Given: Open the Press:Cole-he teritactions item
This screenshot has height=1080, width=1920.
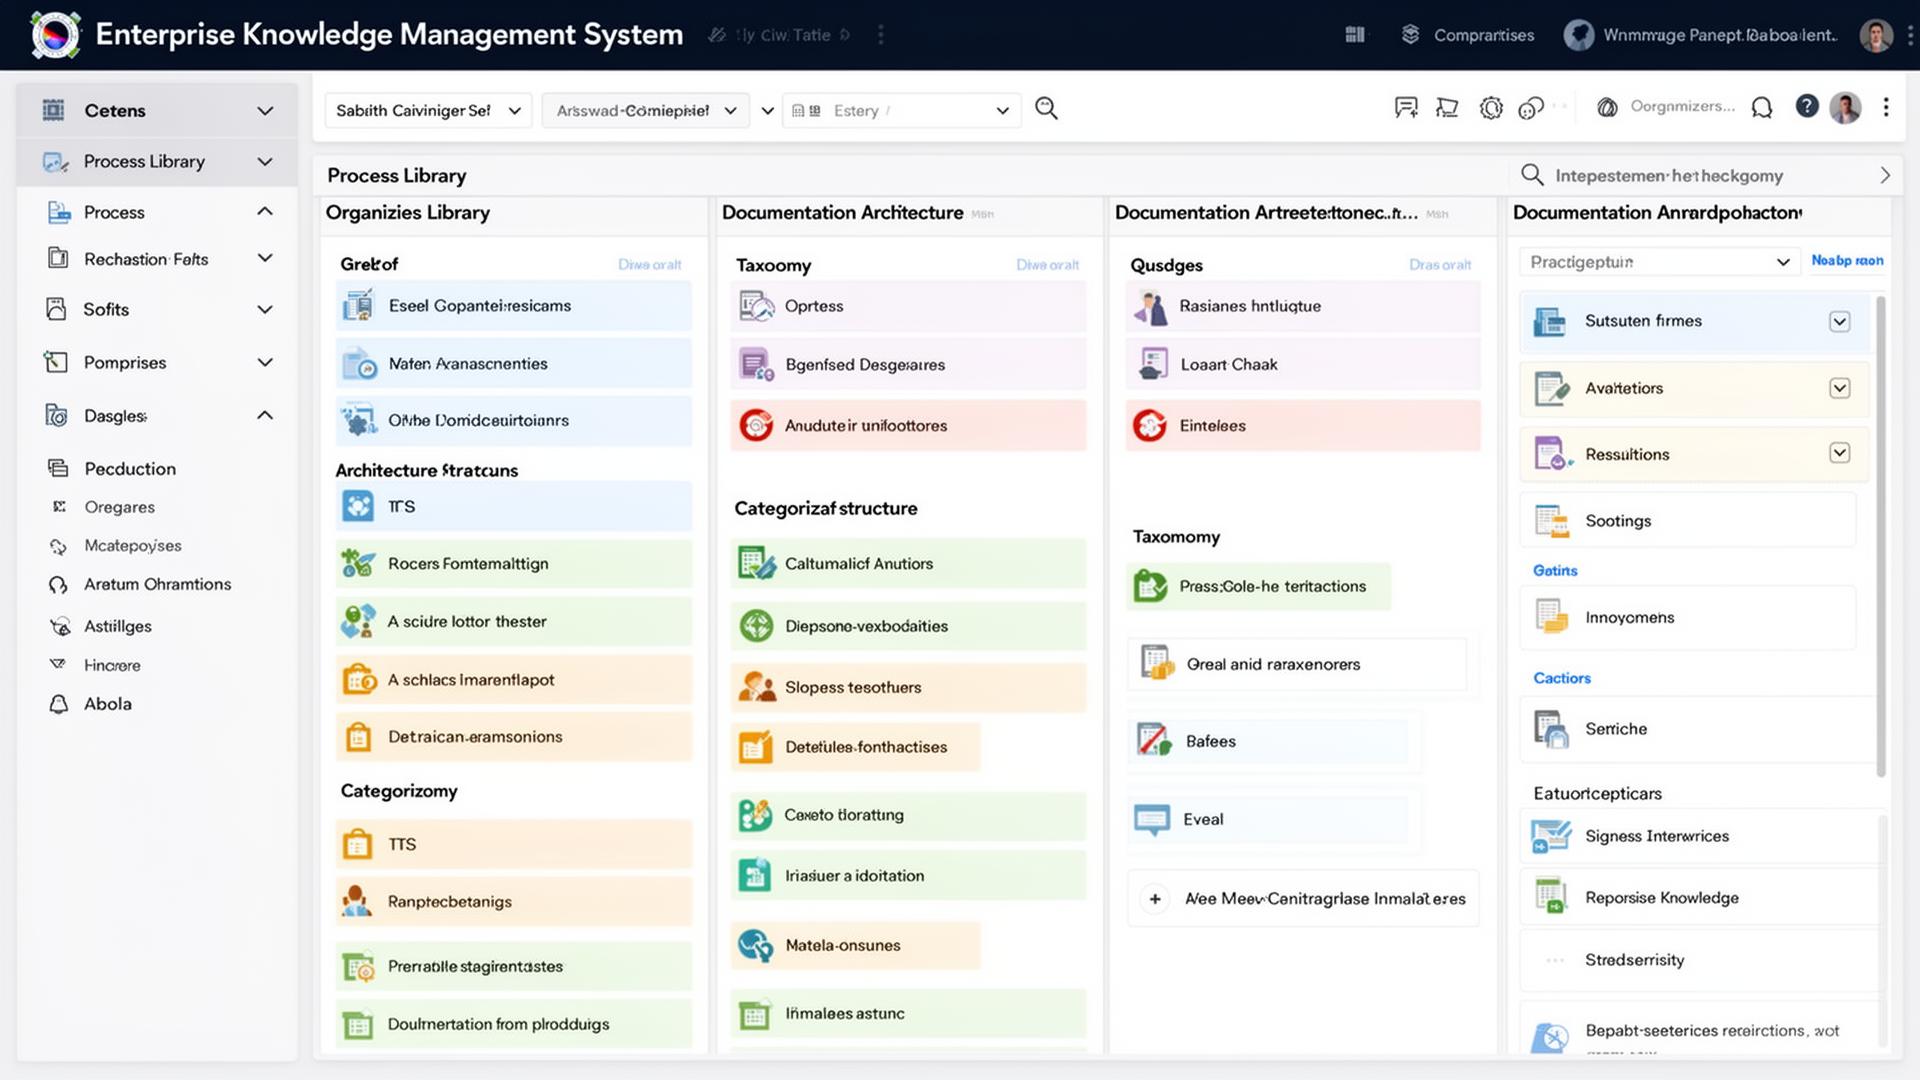Looking at the screenshot, I should 1259,586.
